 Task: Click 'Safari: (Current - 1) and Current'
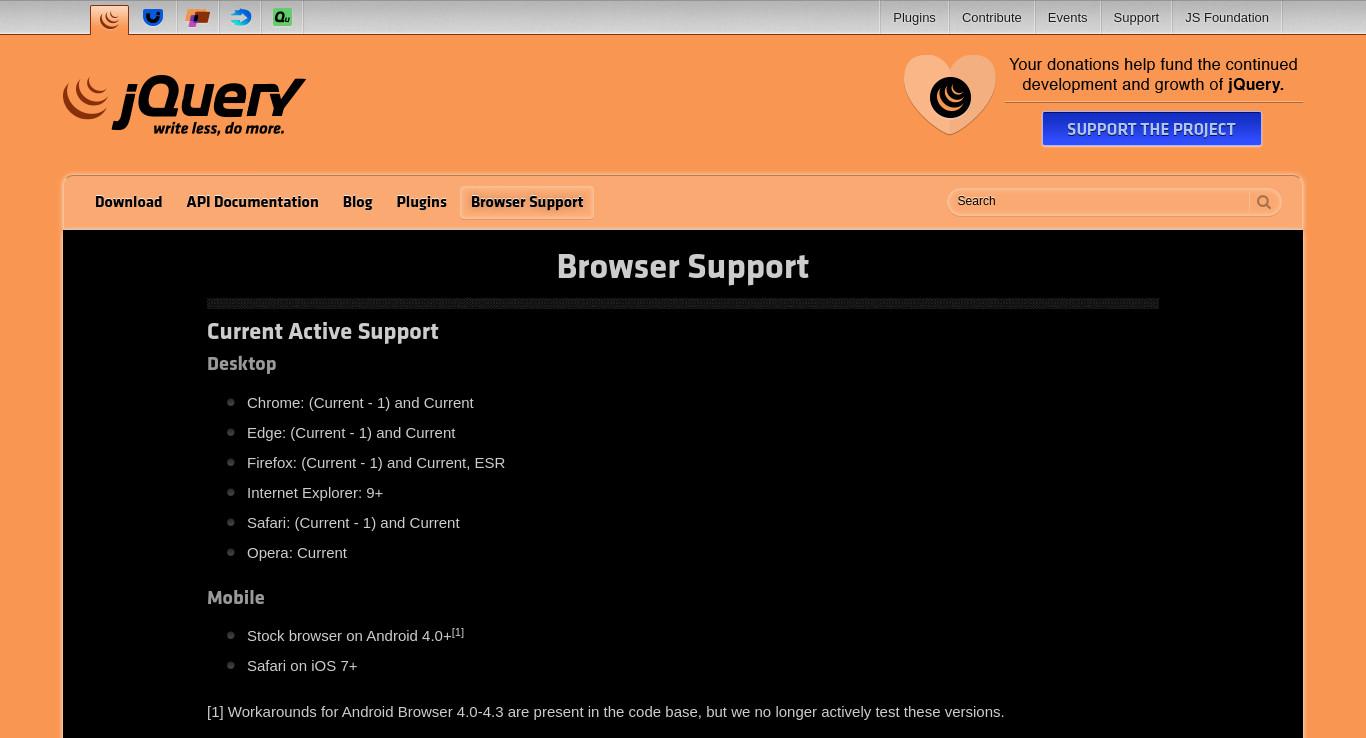click(x=353, y=523)
